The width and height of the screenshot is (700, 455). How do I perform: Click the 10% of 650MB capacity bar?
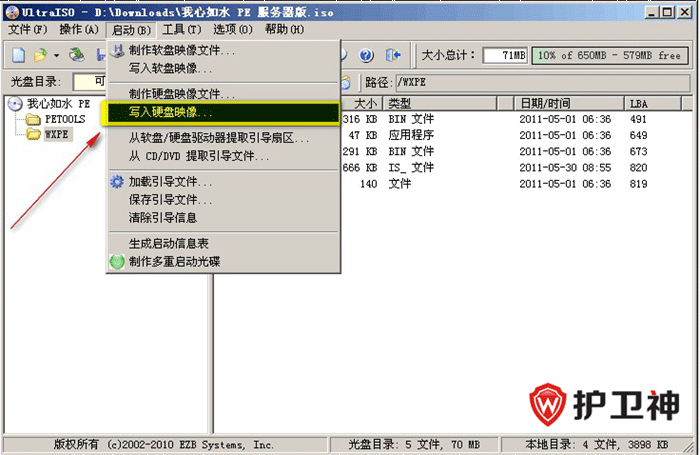tap(610, 55)
